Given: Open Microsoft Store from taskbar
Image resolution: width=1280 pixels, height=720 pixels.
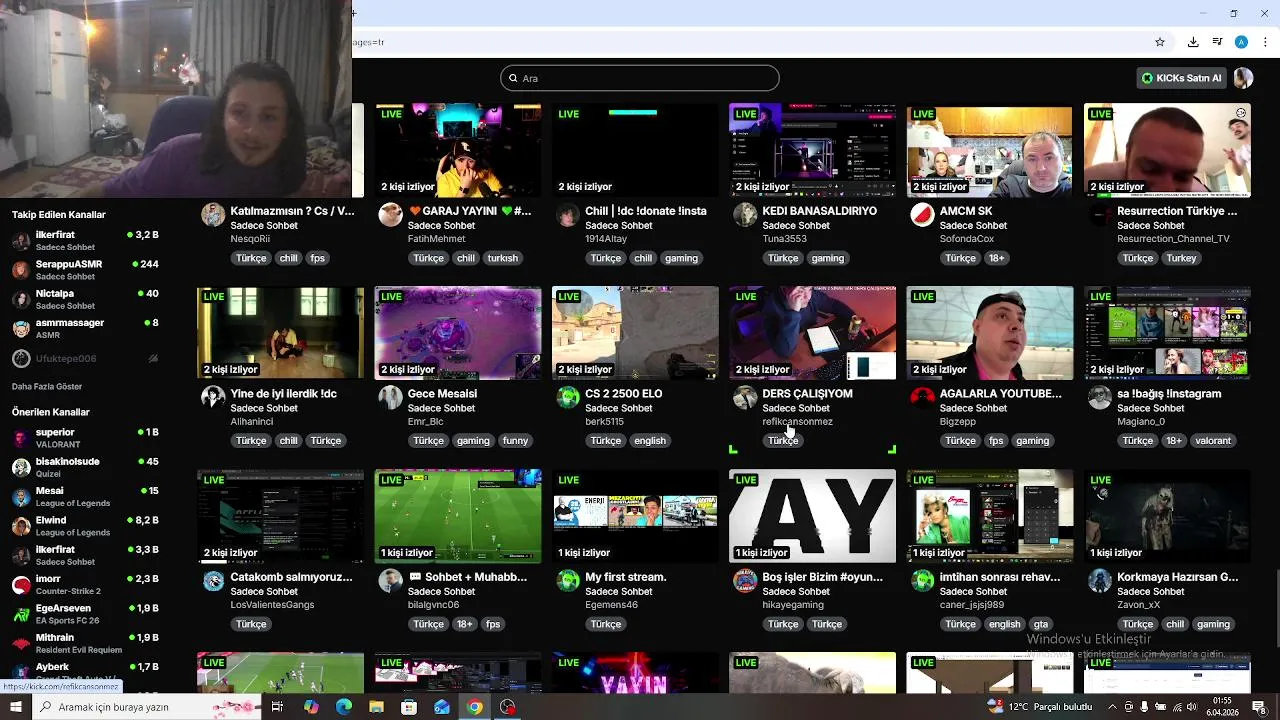Looking at the screenshot, I should (x=409, y=707).
